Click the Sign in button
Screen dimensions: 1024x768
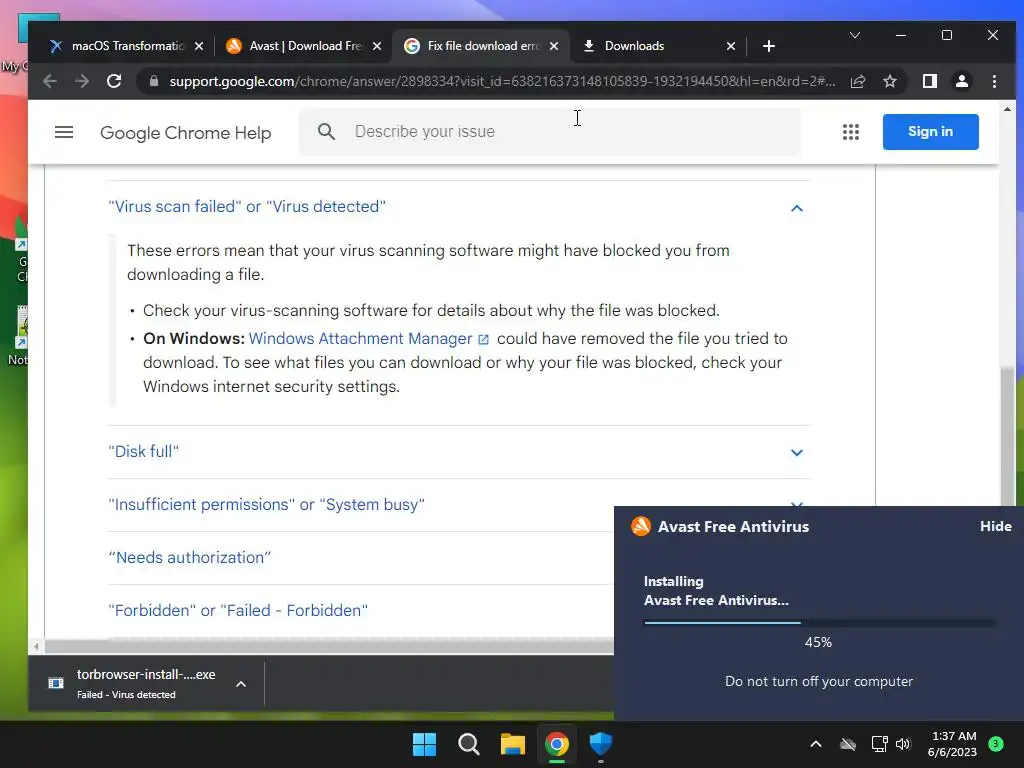tap(930, 132)
